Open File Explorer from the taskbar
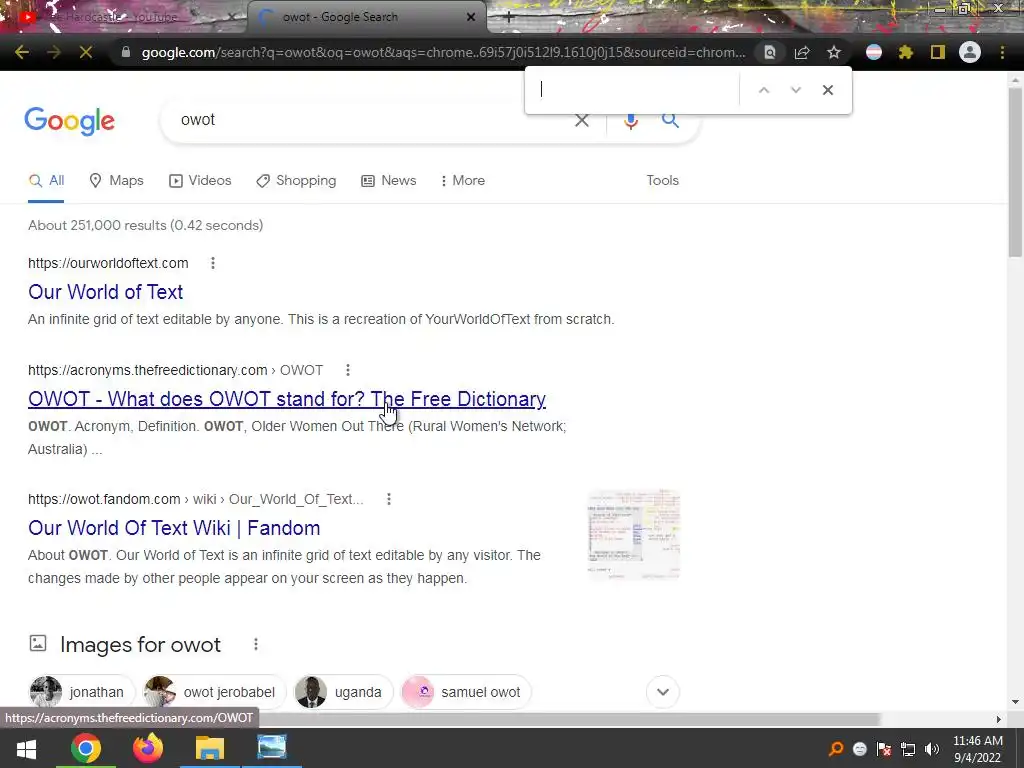This screenshot has width=1024, height=768. (210, 748)
